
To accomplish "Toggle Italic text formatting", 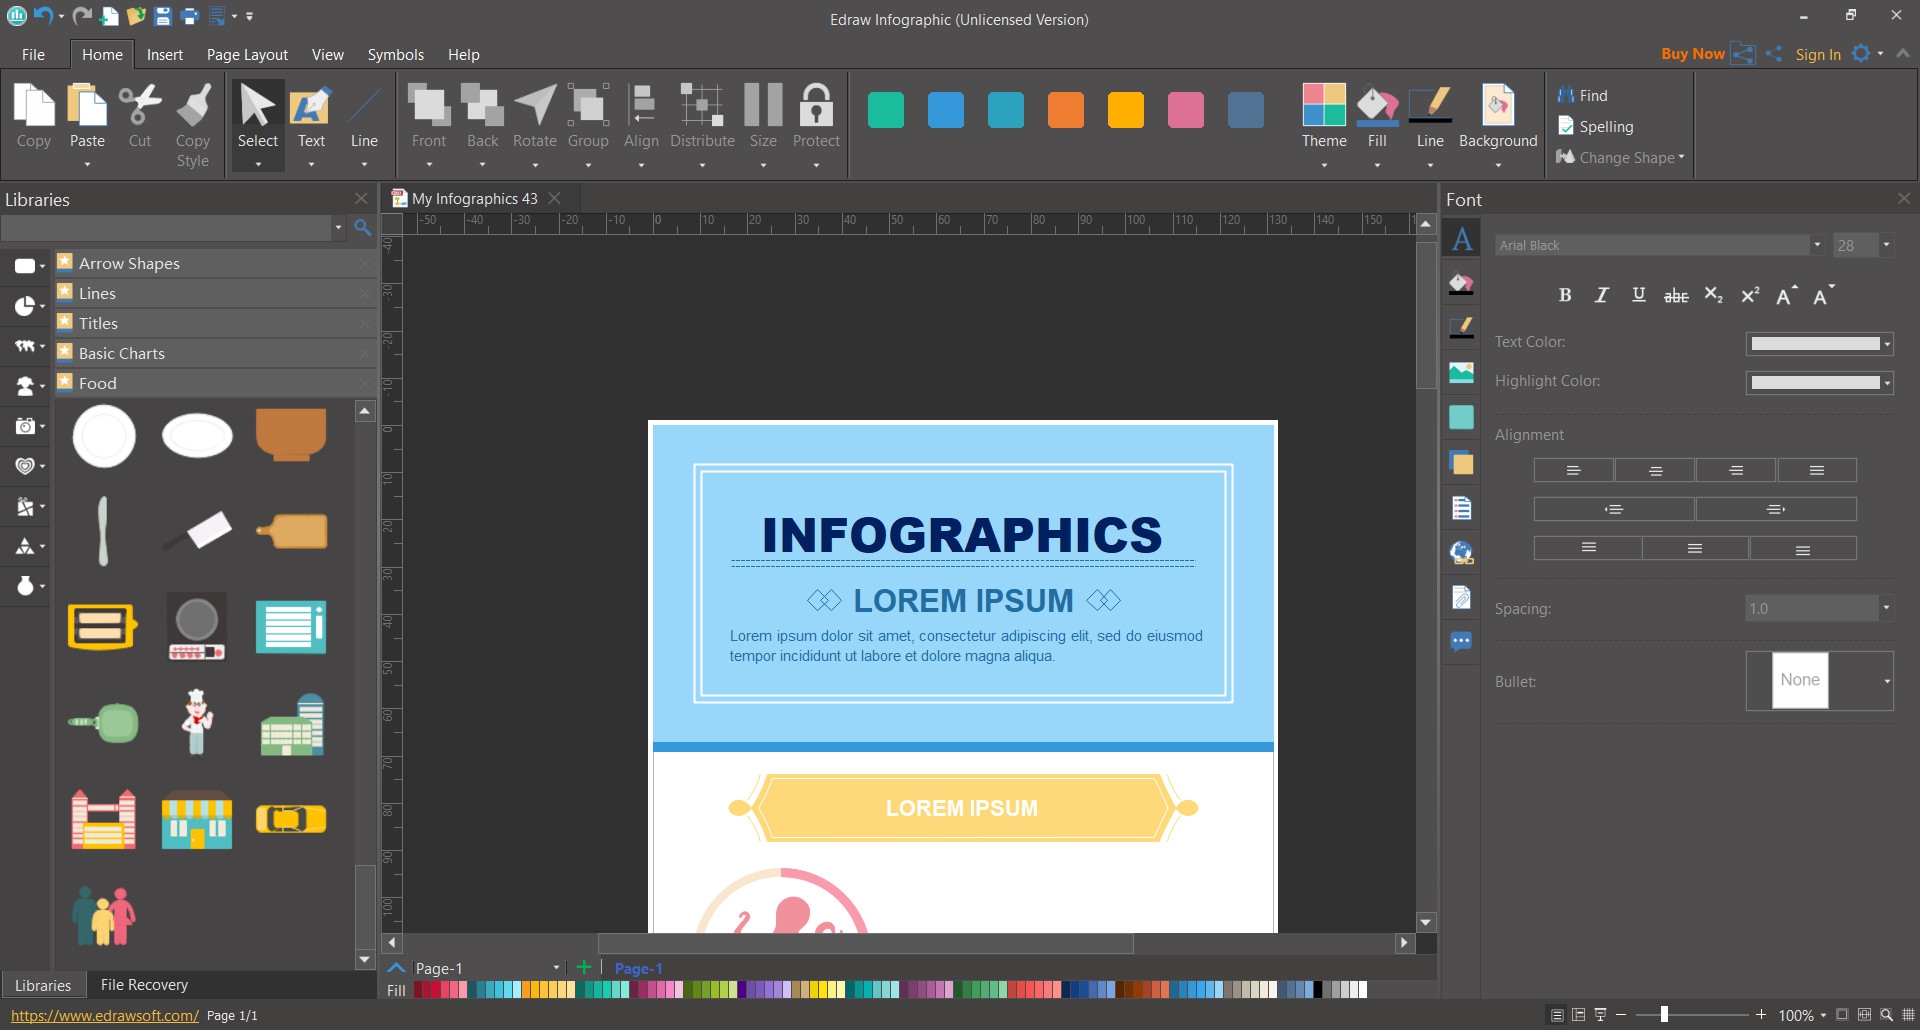I will tap(1601, 295).
